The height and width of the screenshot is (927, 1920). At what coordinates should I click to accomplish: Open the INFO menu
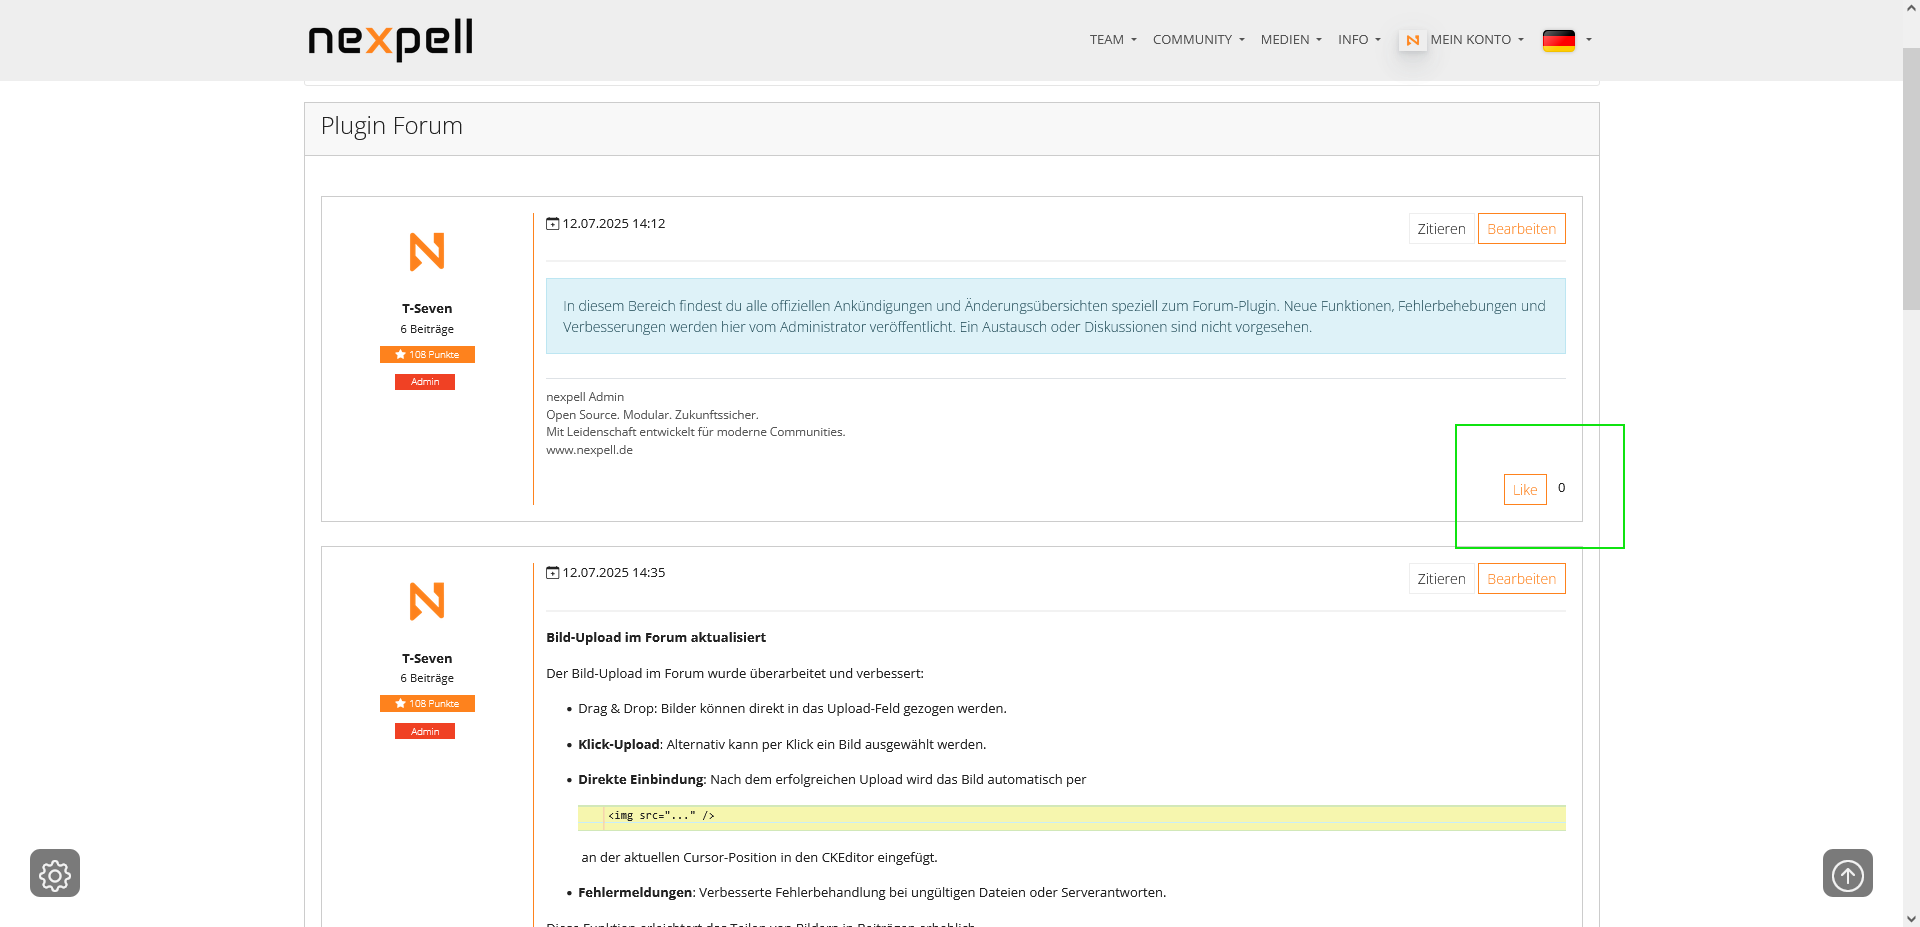1359,40
